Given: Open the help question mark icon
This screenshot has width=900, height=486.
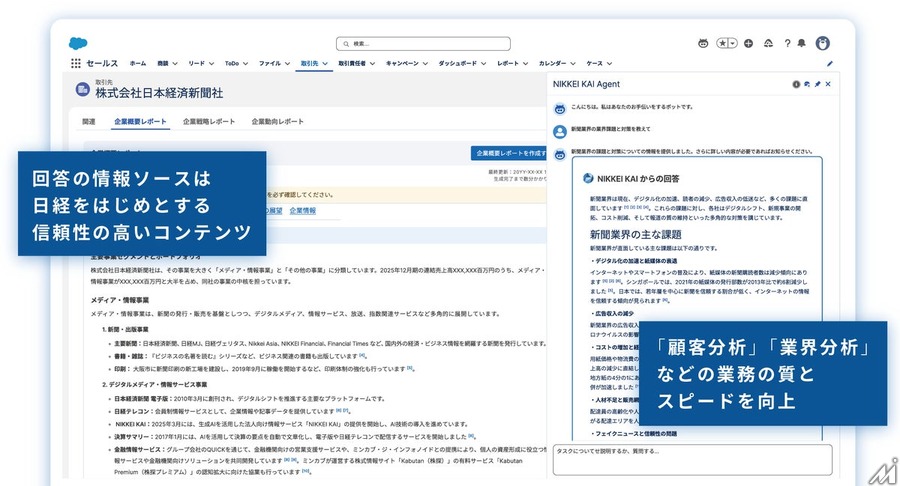Looking at the screenshot, I should pyautogui.click(x=788, y=43).
